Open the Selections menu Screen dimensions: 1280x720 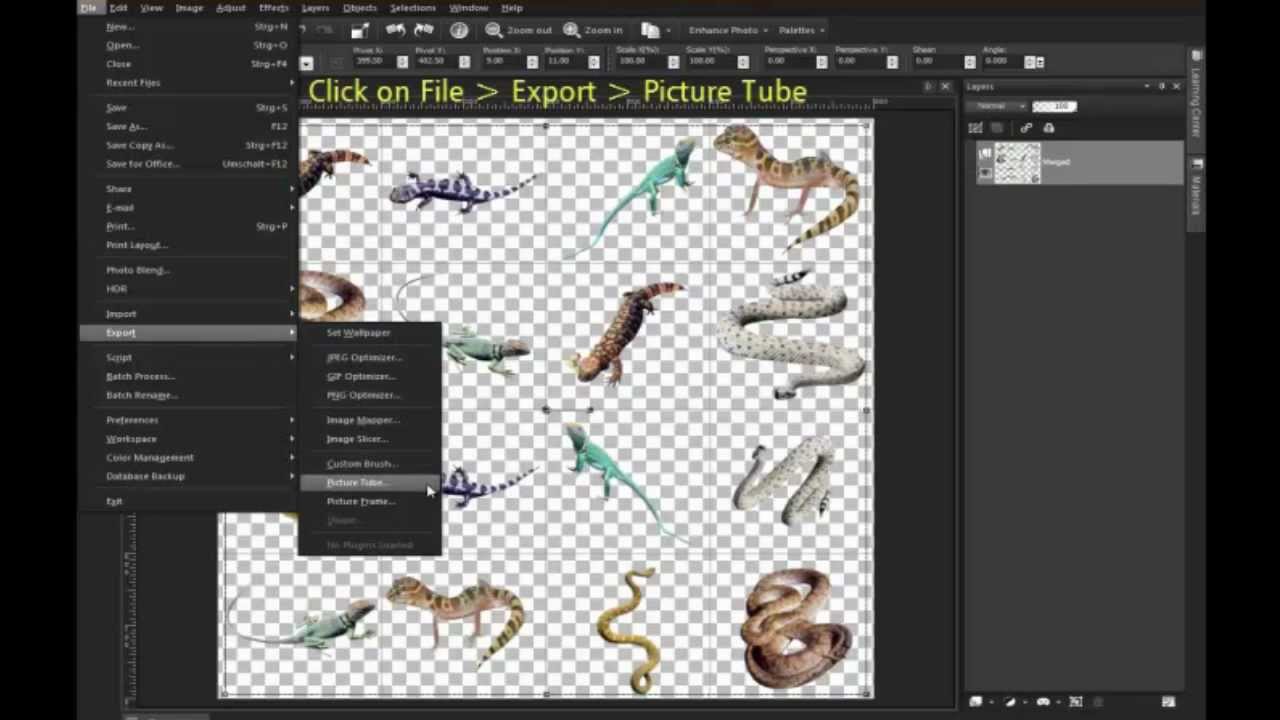coord(413,8)
